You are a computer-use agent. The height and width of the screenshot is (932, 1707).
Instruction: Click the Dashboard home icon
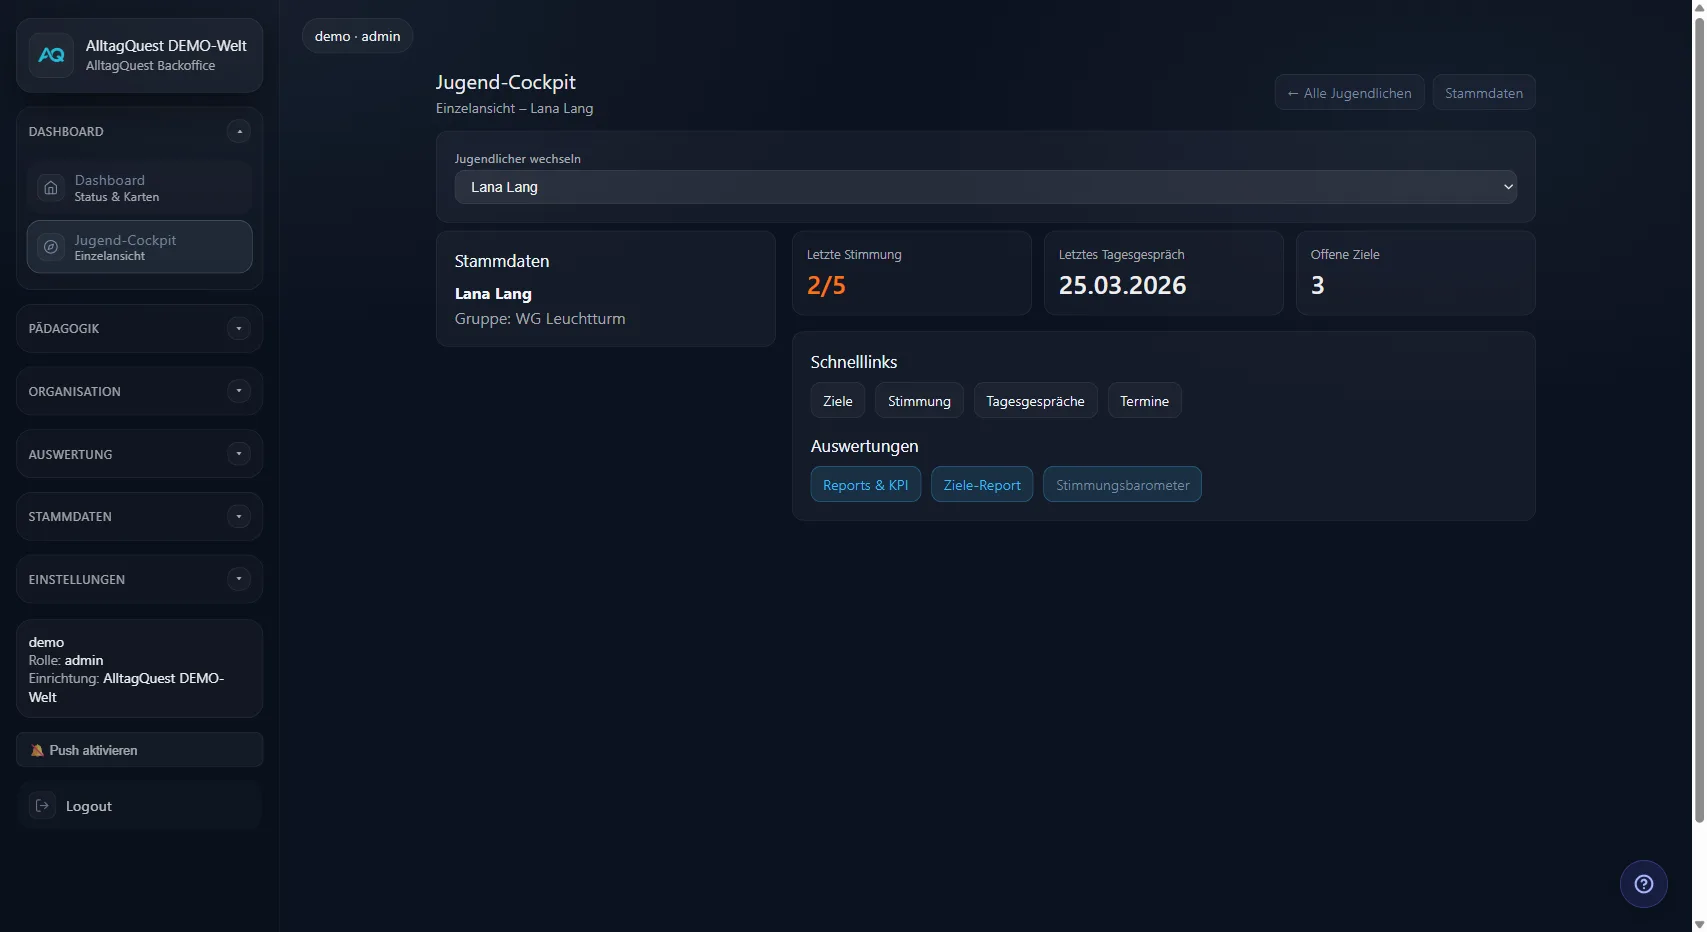click(x=51, y=188)
